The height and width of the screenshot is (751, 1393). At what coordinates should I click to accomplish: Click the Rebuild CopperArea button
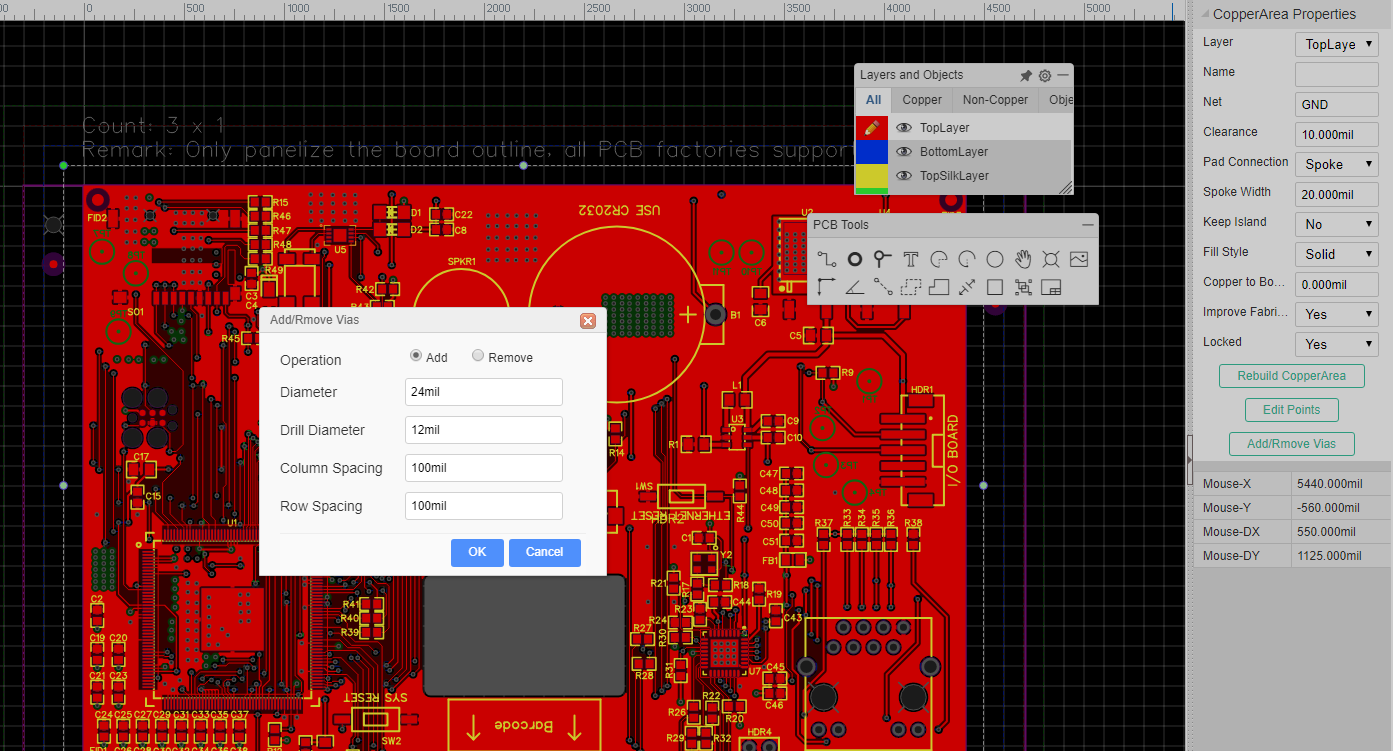pos(1292,377)
